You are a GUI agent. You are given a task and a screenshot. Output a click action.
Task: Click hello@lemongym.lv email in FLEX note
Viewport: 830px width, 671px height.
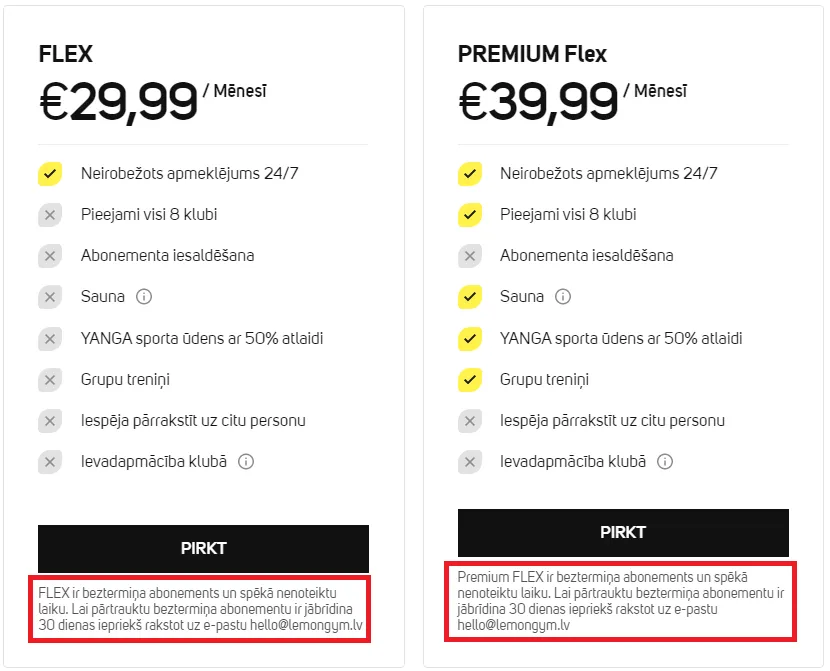coord(306,625)
